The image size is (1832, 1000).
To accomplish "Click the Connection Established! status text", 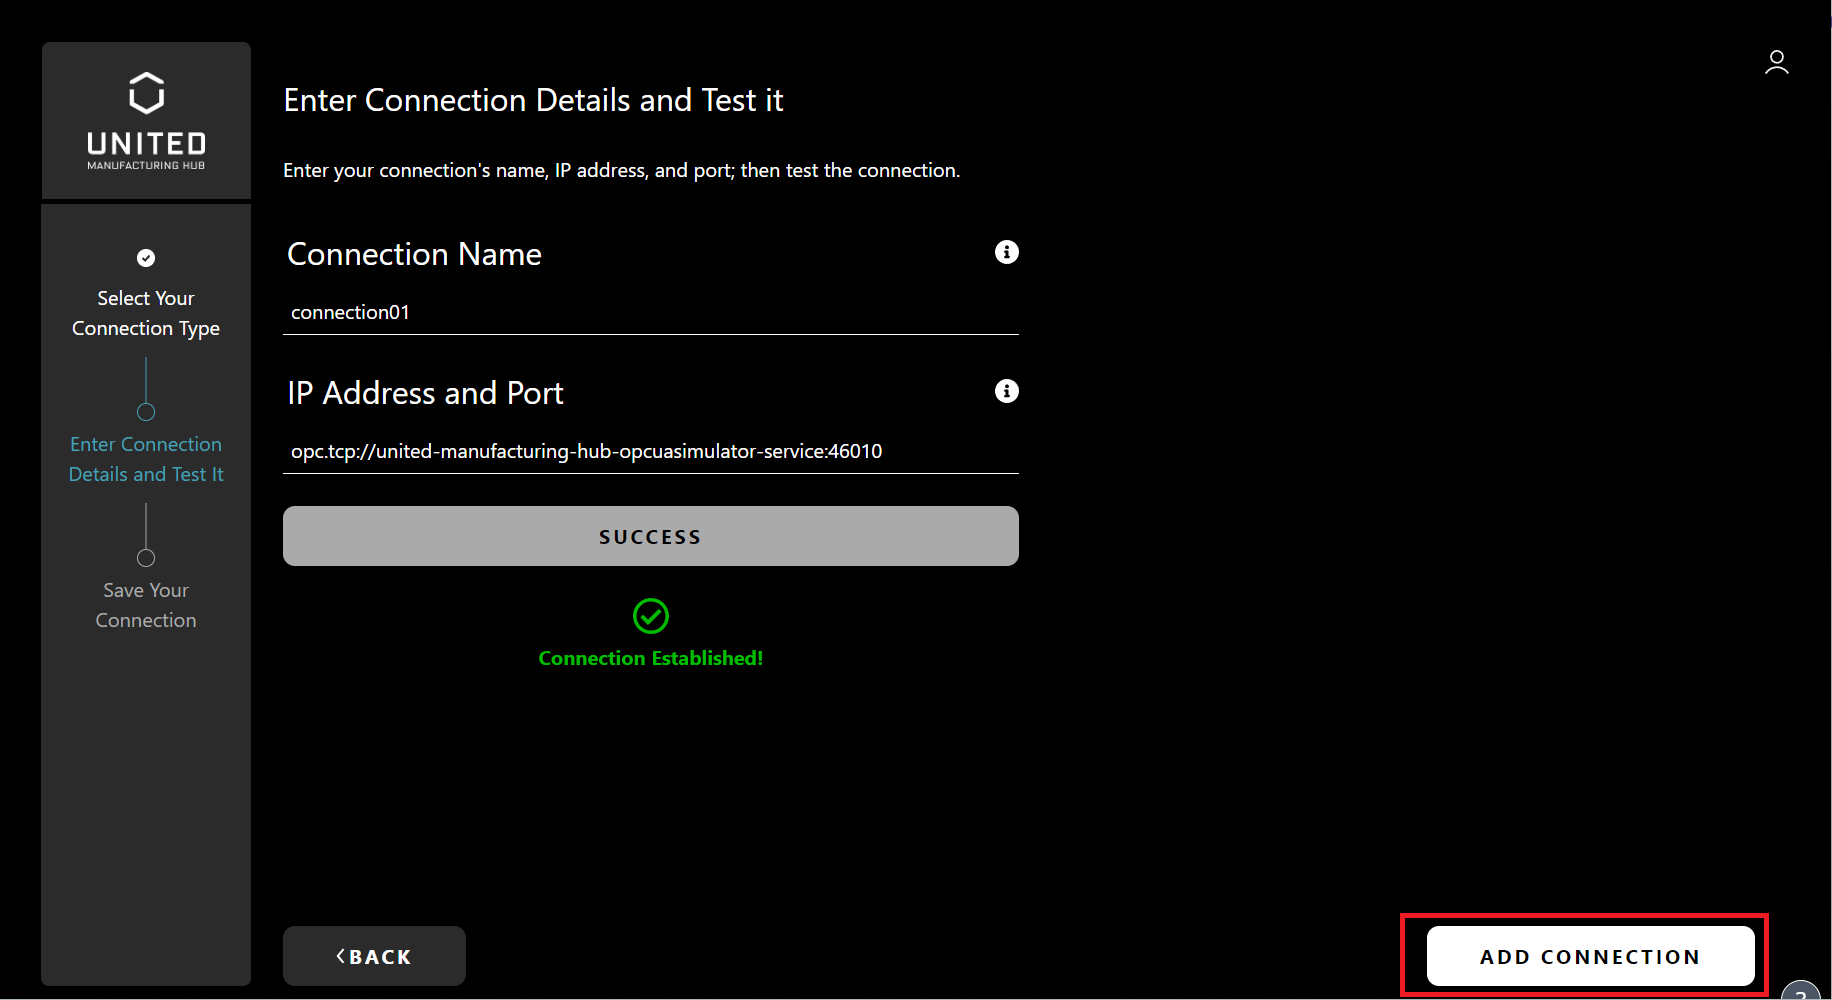I will (x=650, y=659).
